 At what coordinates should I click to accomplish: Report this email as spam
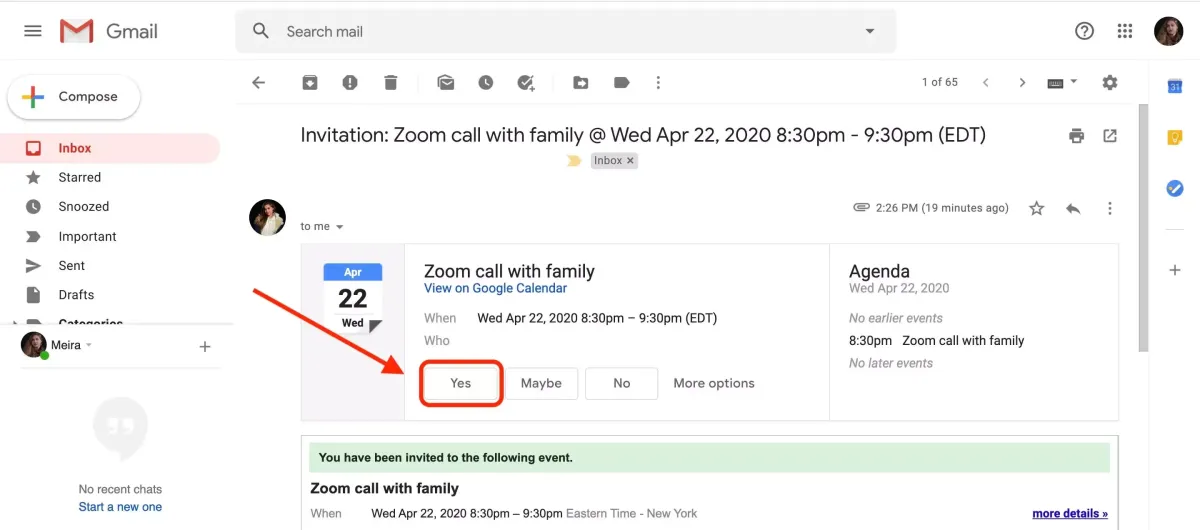(349, 83)
